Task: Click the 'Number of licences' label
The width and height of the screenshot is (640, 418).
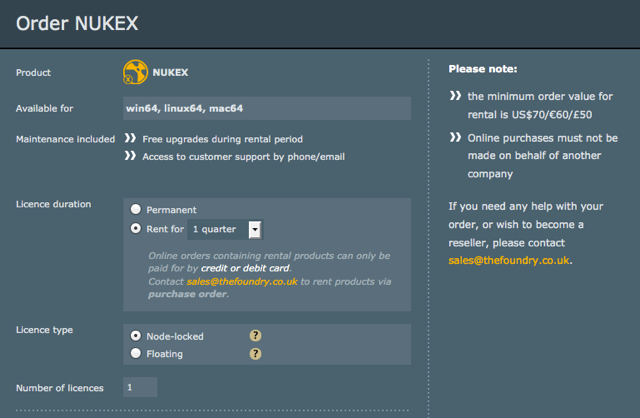Action: point(60,388)
